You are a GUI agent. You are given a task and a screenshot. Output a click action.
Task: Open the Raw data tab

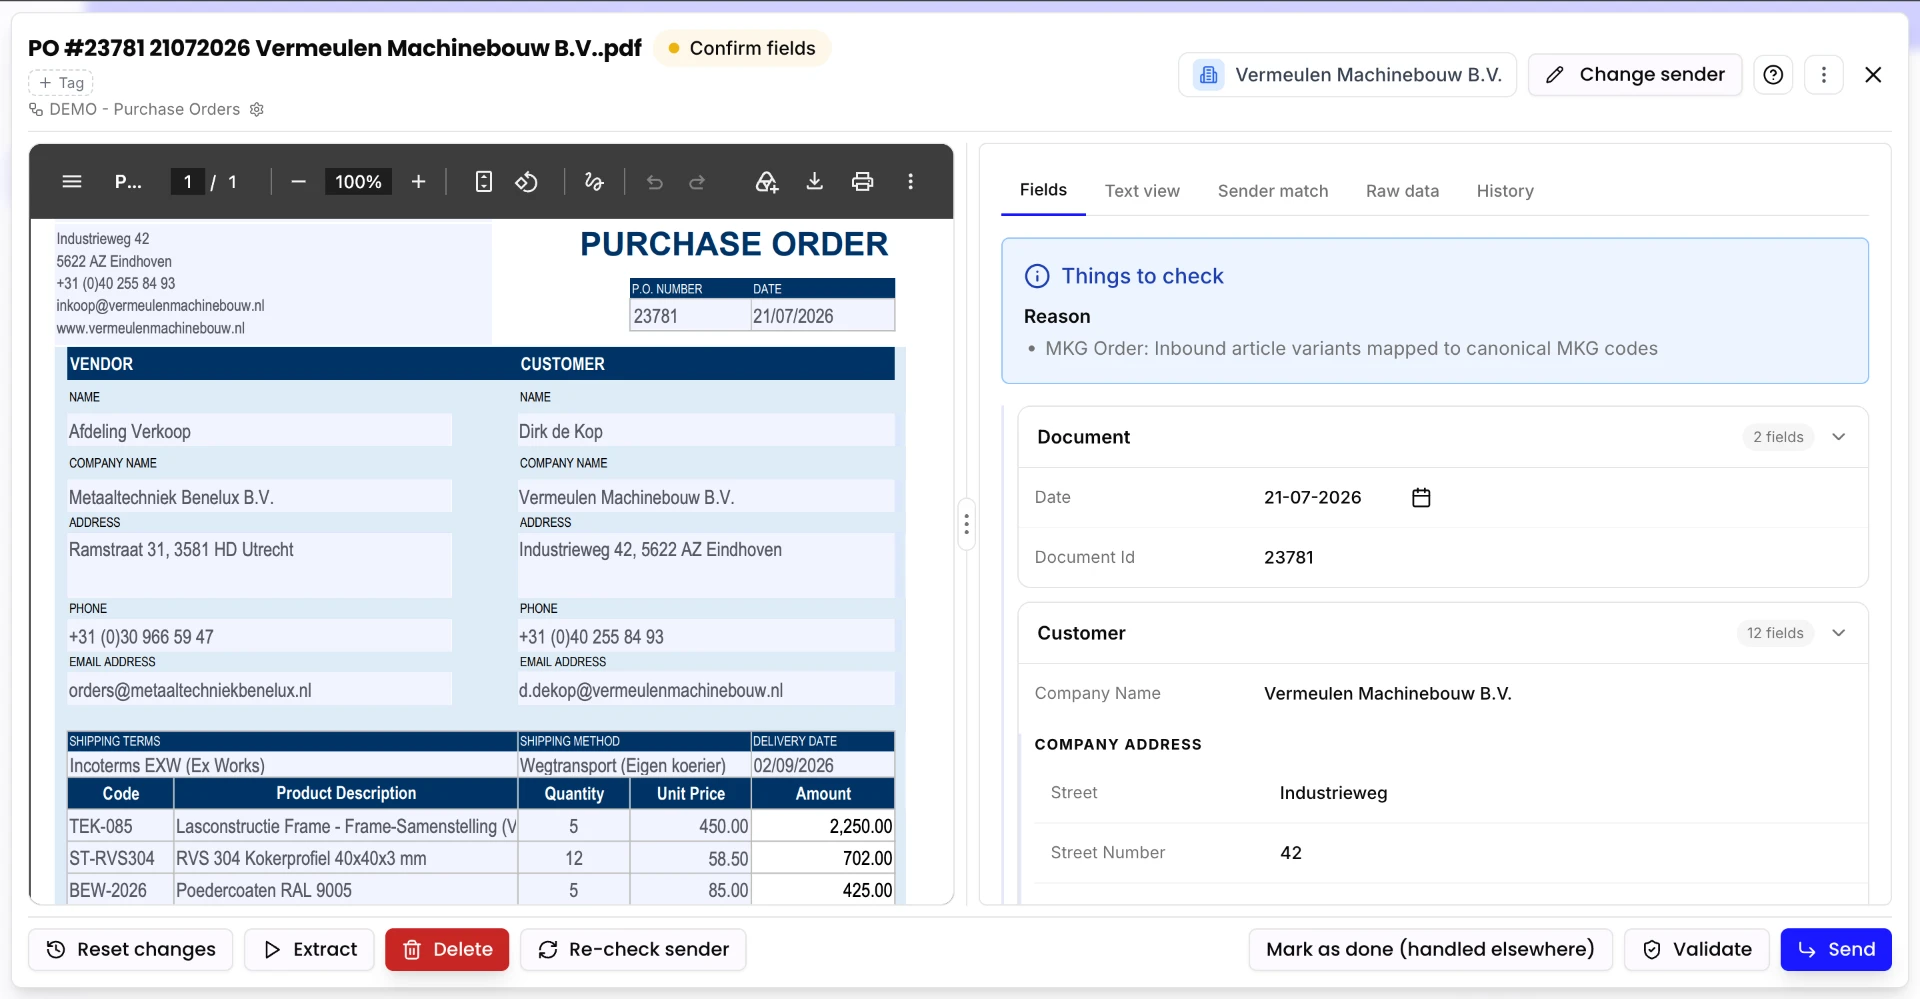[1402, 191]
